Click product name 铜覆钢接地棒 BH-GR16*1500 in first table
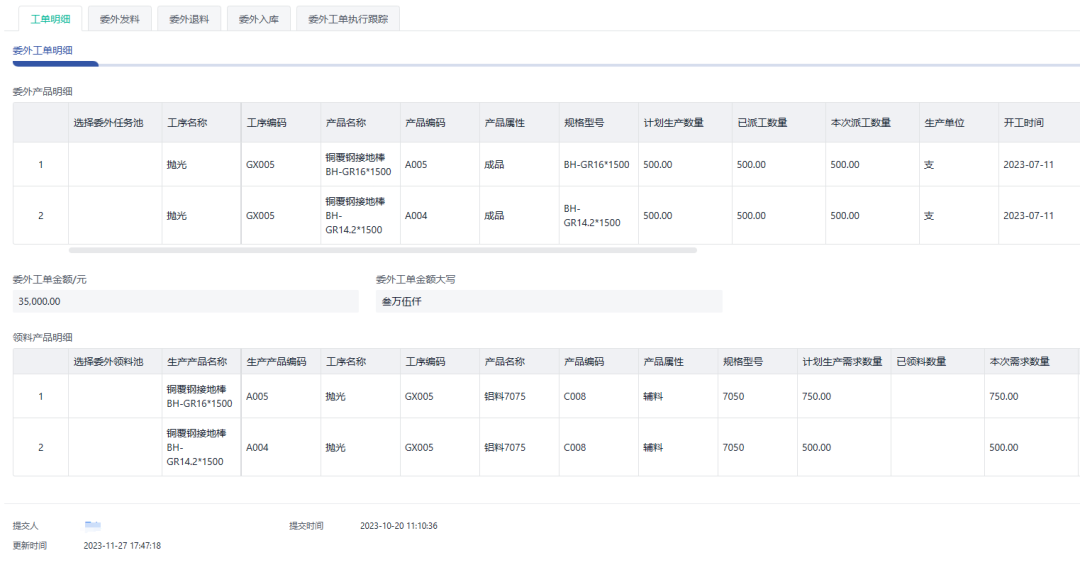Image resolution: width=1080 pixels, height=565 pixels. pos(358,164)
